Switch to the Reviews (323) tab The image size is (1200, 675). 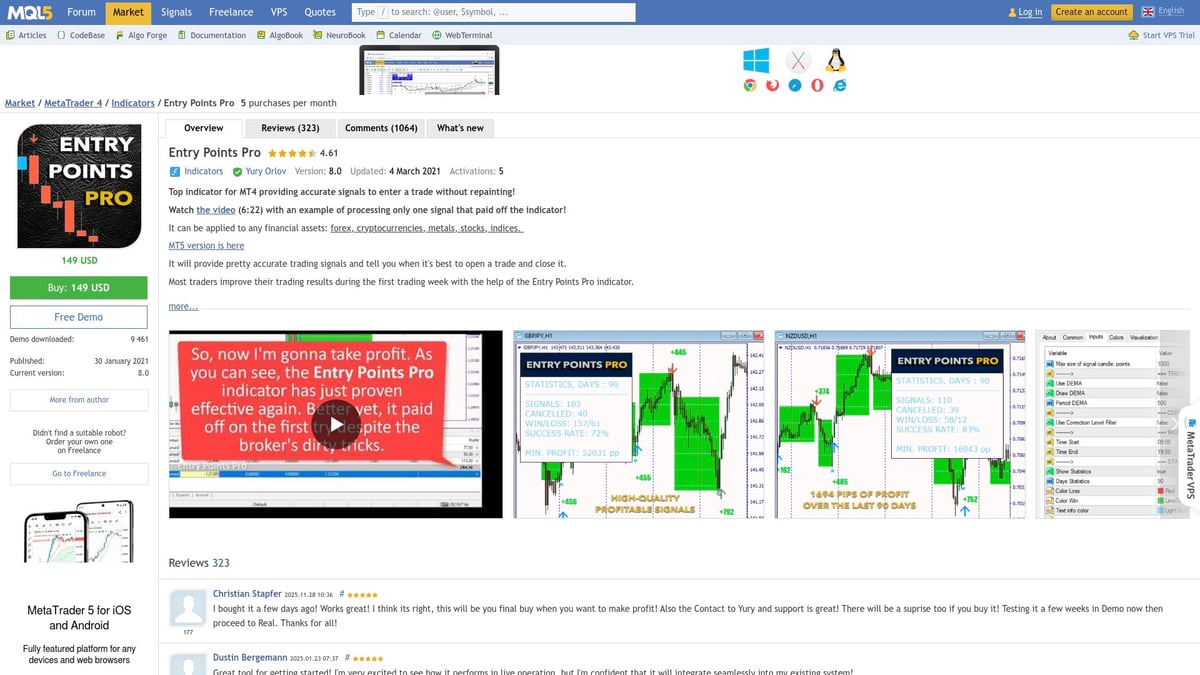[x=290, y=128]
